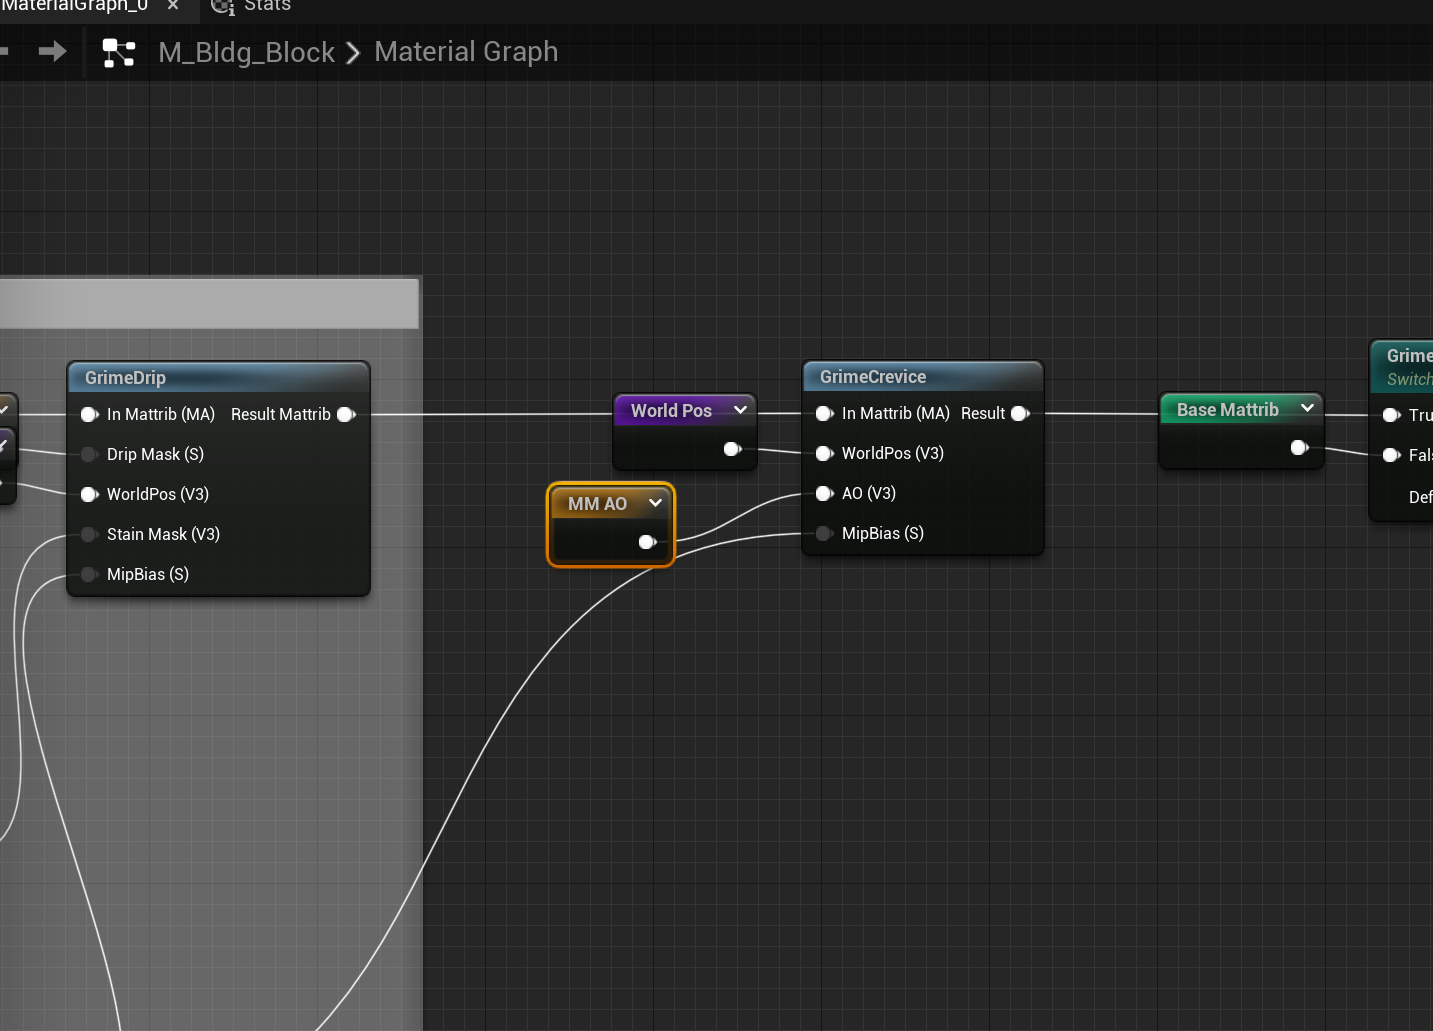This screenshot has height=1031, width=1433.
Task: Click the World Pos node output pin
Action: coord(732,449)
